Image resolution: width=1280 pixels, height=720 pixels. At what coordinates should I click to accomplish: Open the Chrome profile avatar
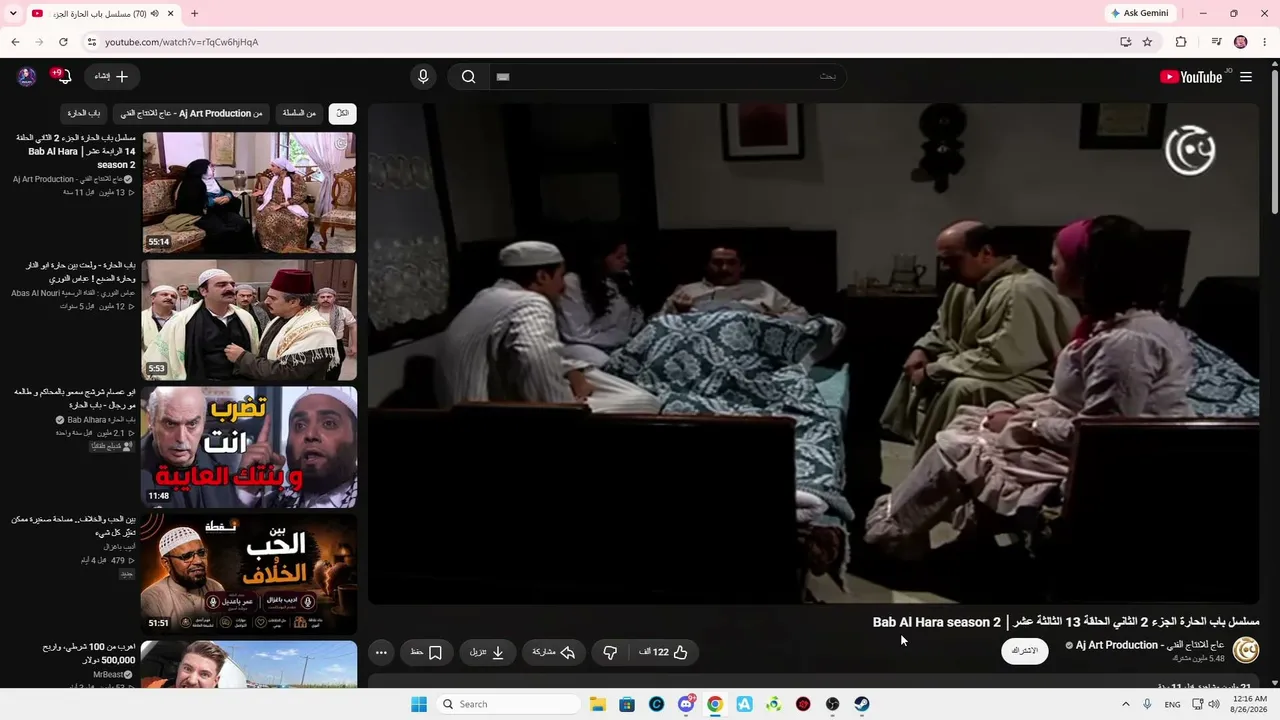click(x=1241, y=42)
